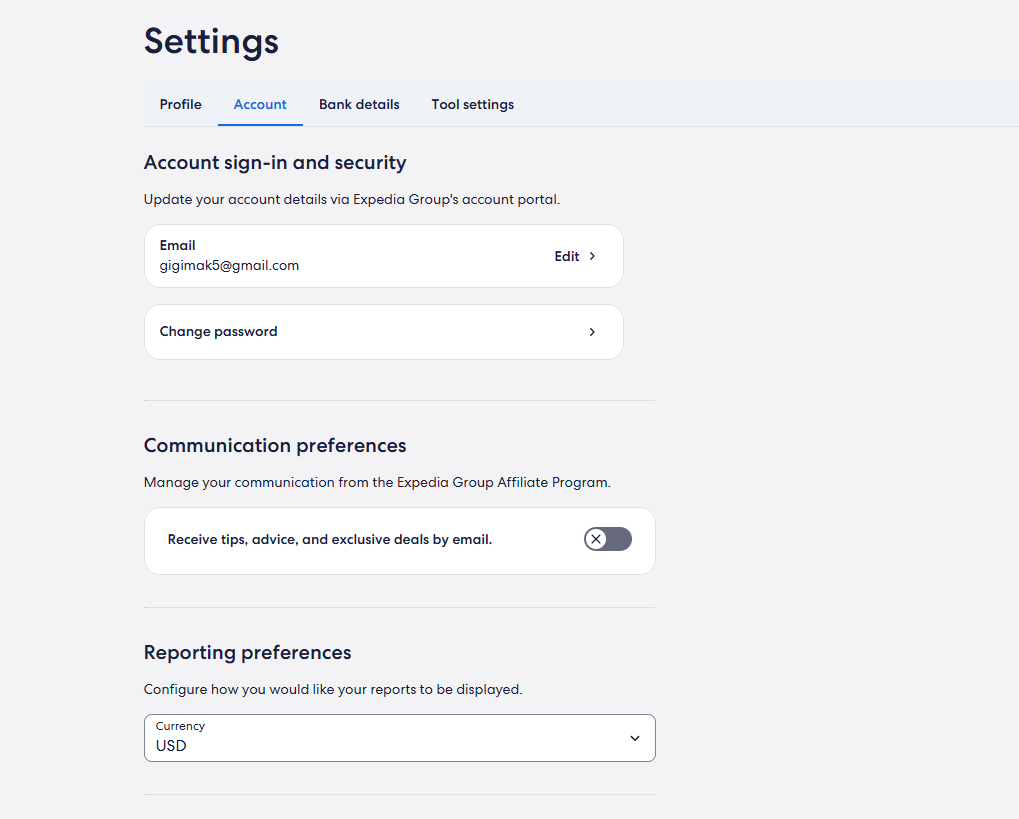The height and width of the screenshot is (819, 1019).
Task: Open the Profile tab
Action: click(180, 104)
